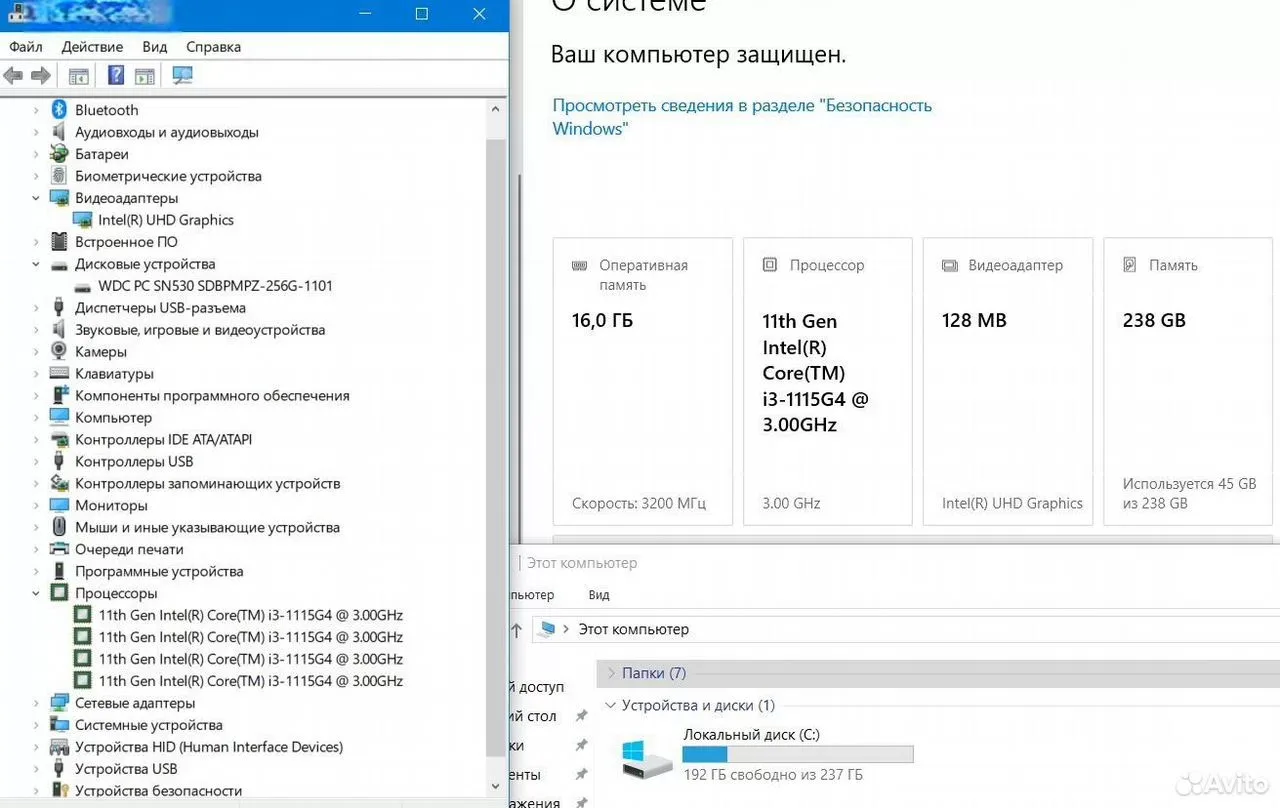Viewport: 1280px width, 808px height.
Task: Select the Bluetooth category icon
Action: pyautogui.click(x=59, y=110)
